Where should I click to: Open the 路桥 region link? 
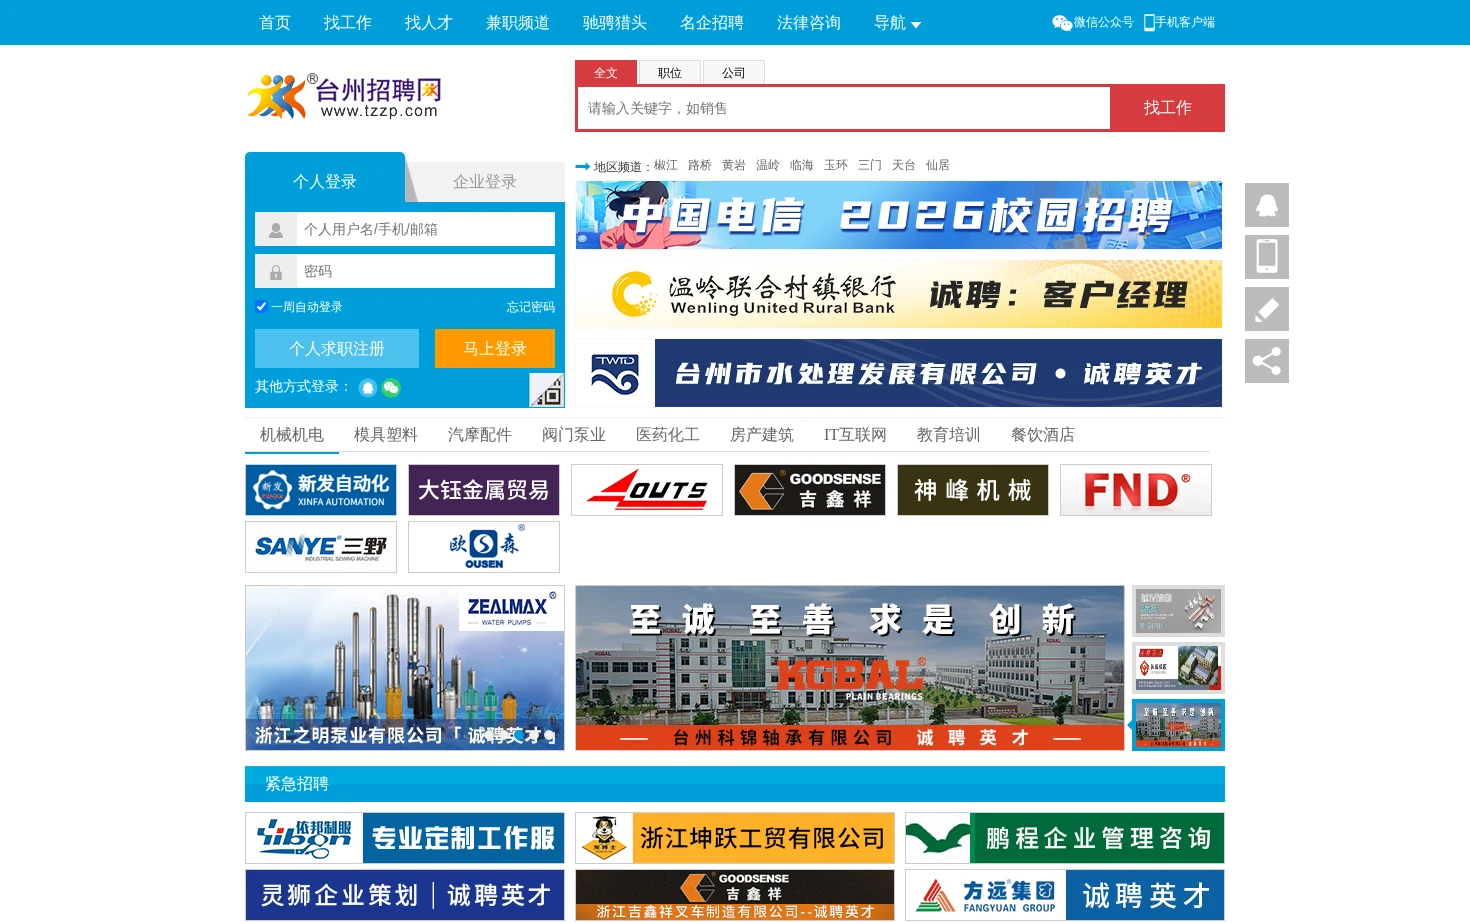coord(700,165)
